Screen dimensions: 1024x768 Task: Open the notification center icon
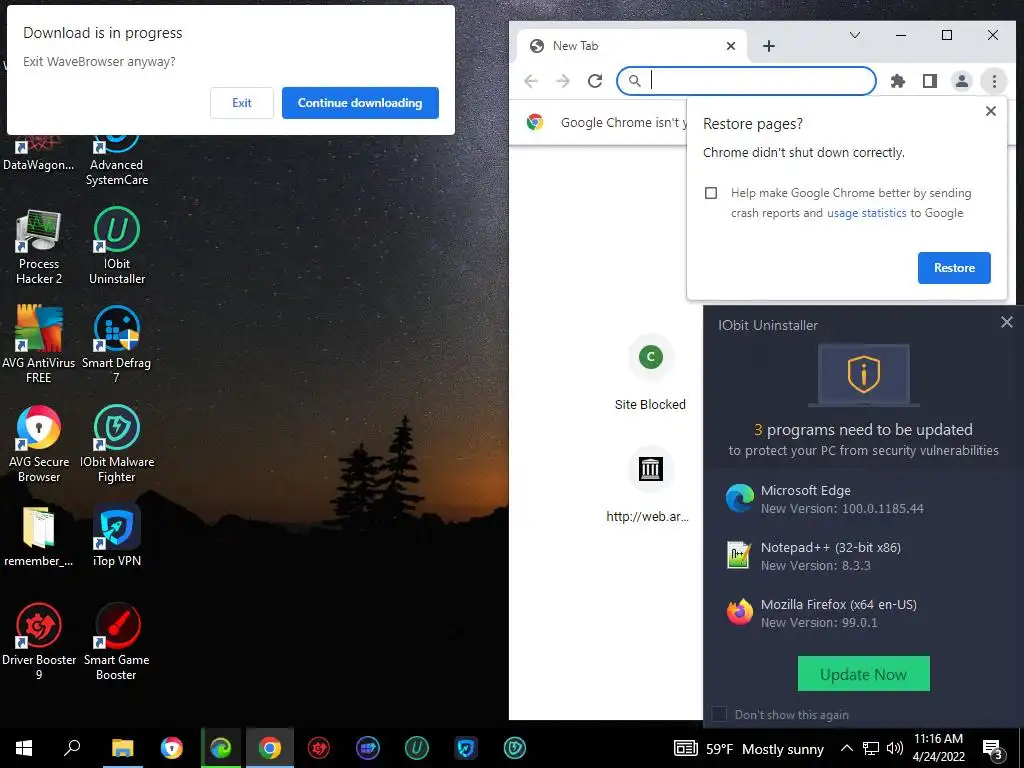click(x=993, y=749)
